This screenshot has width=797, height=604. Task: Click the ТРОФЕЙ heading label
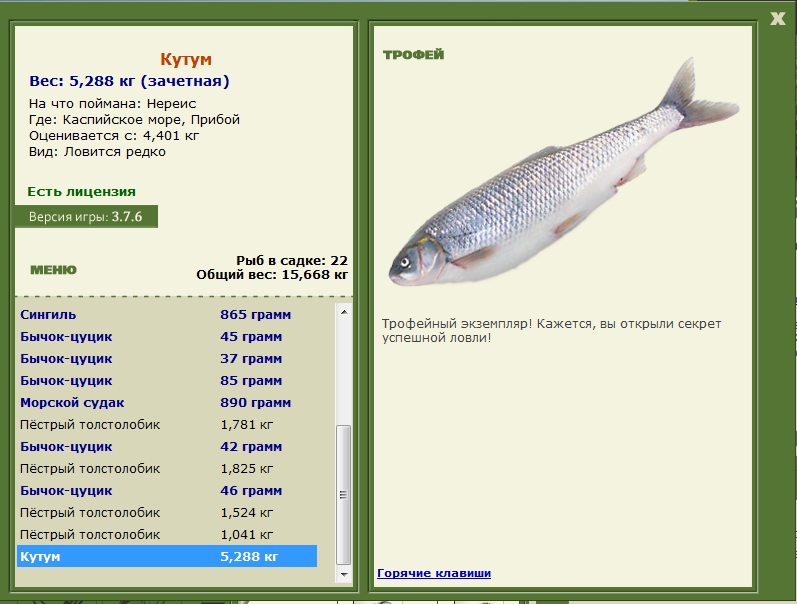(413, 55)
